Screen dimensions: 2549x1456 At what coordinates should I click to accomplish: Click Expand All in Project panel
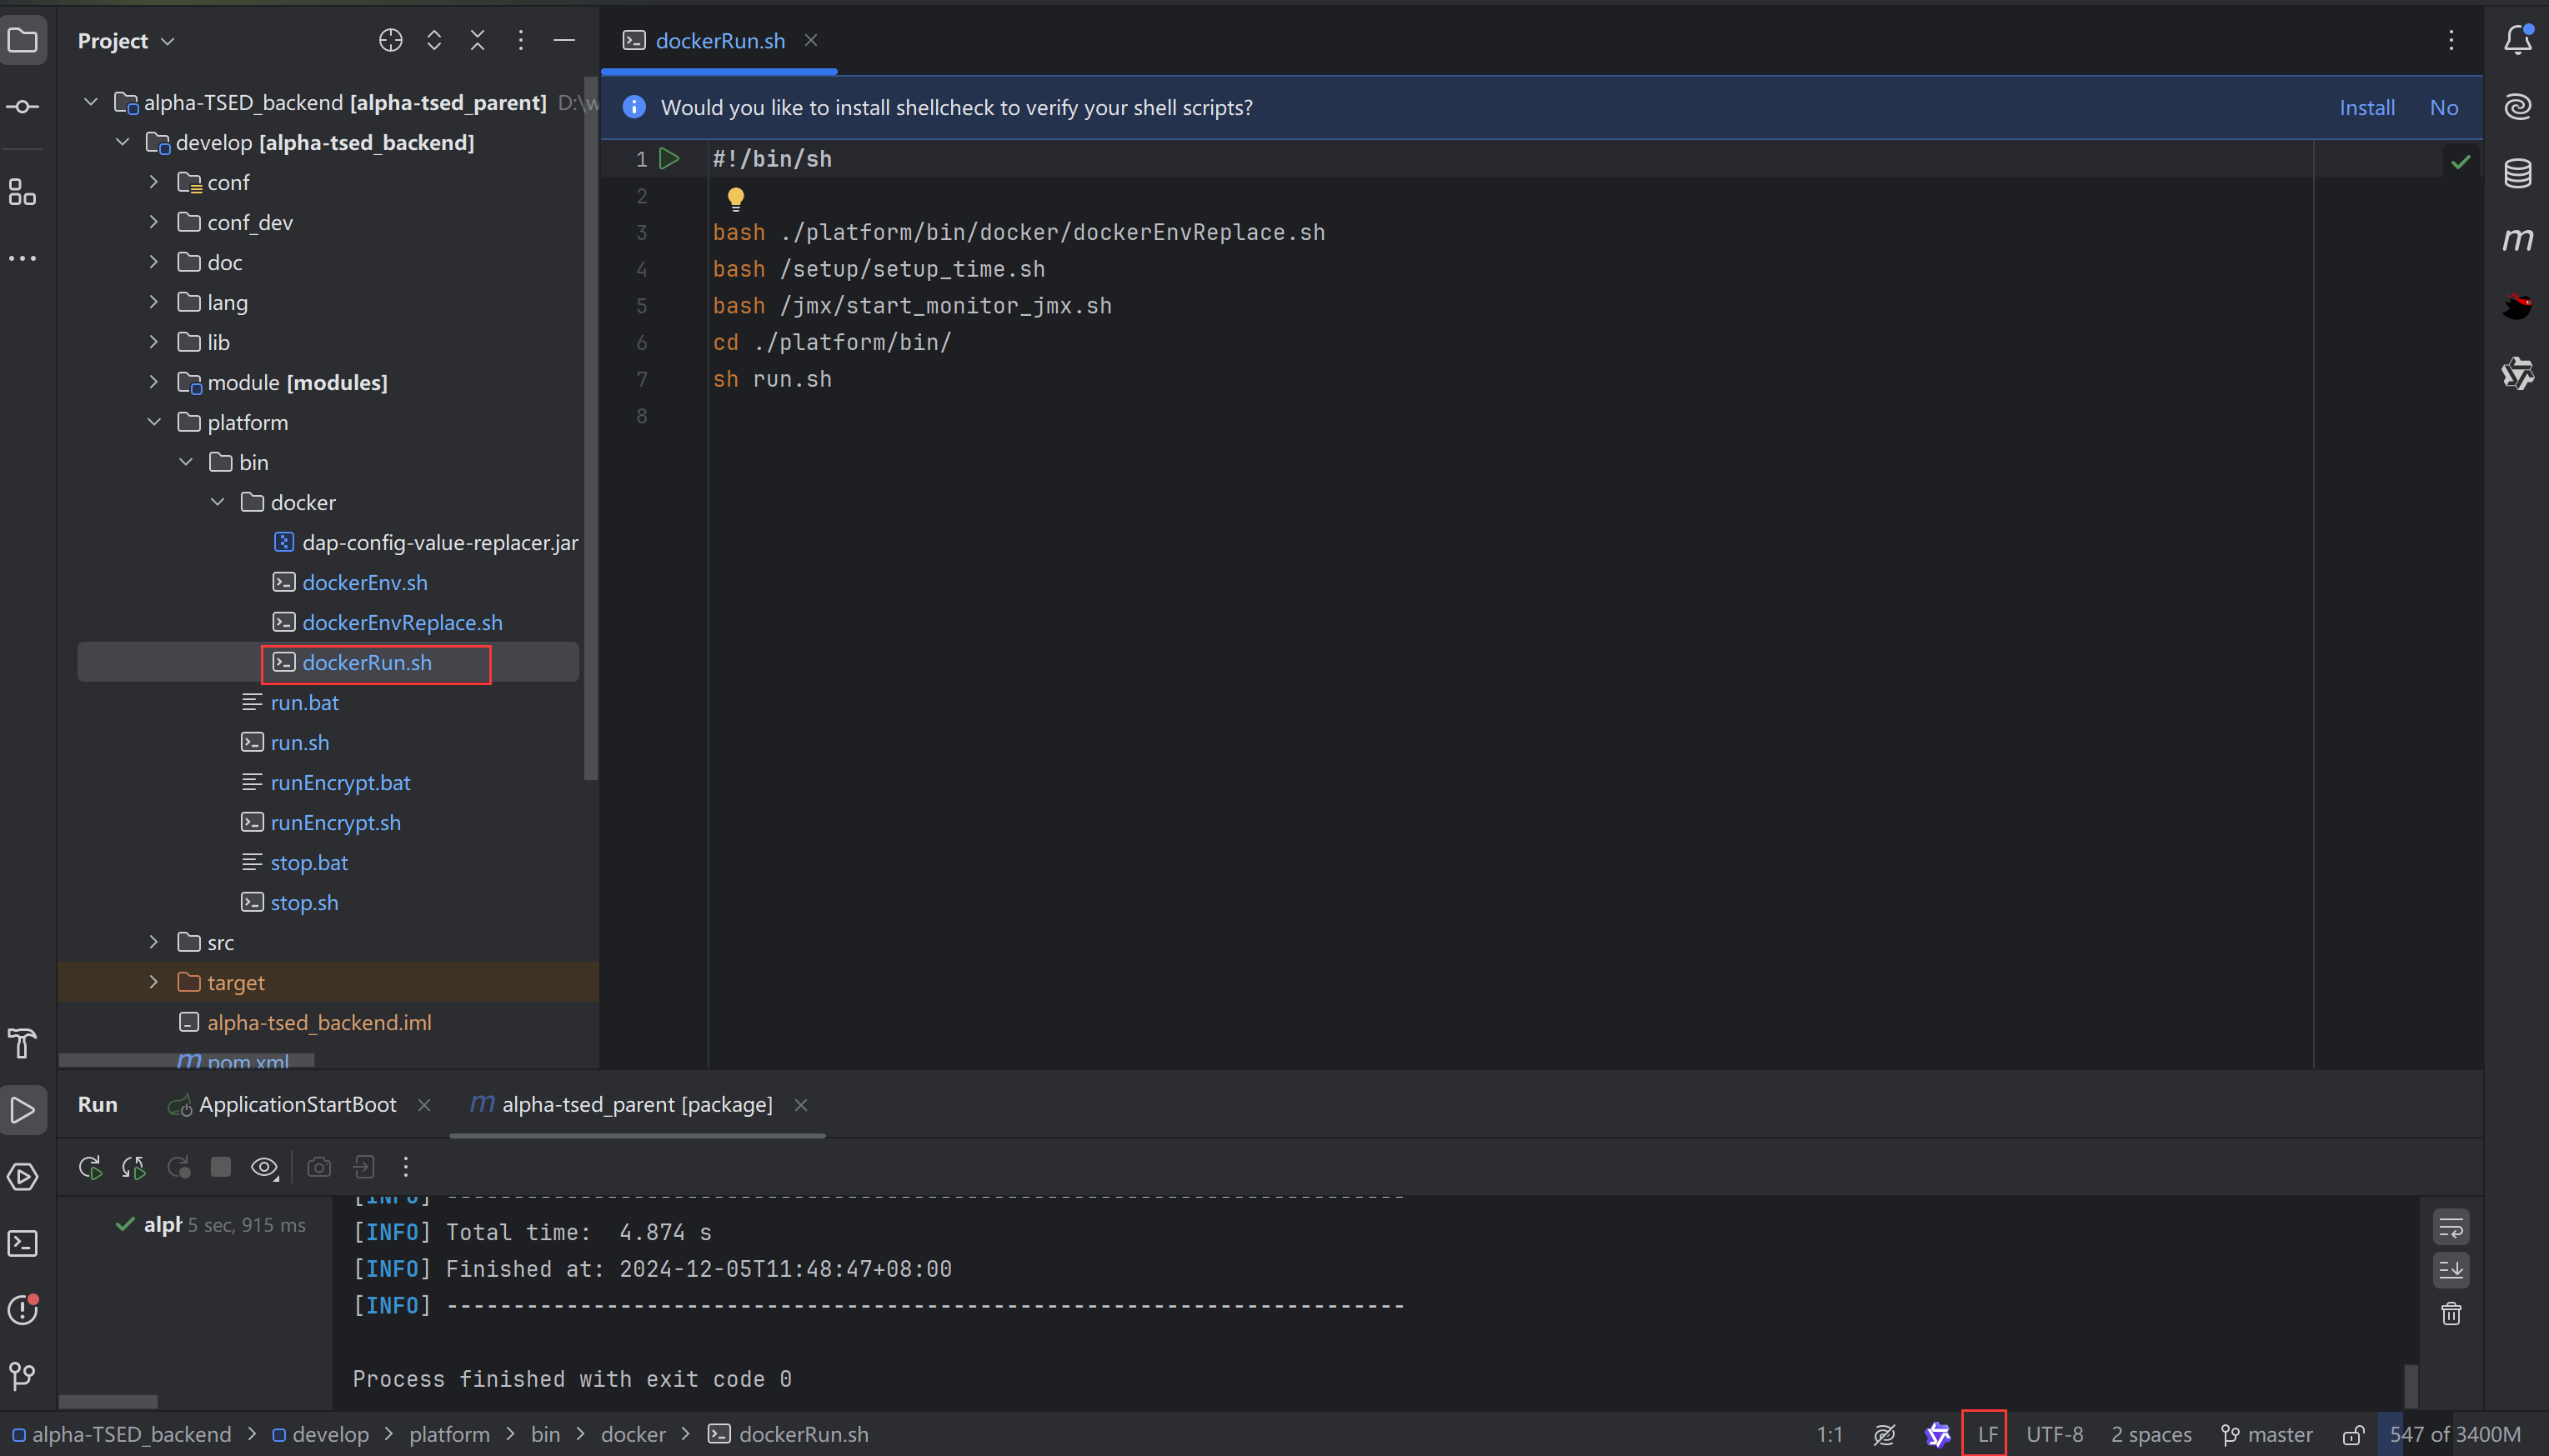(434, 40)
